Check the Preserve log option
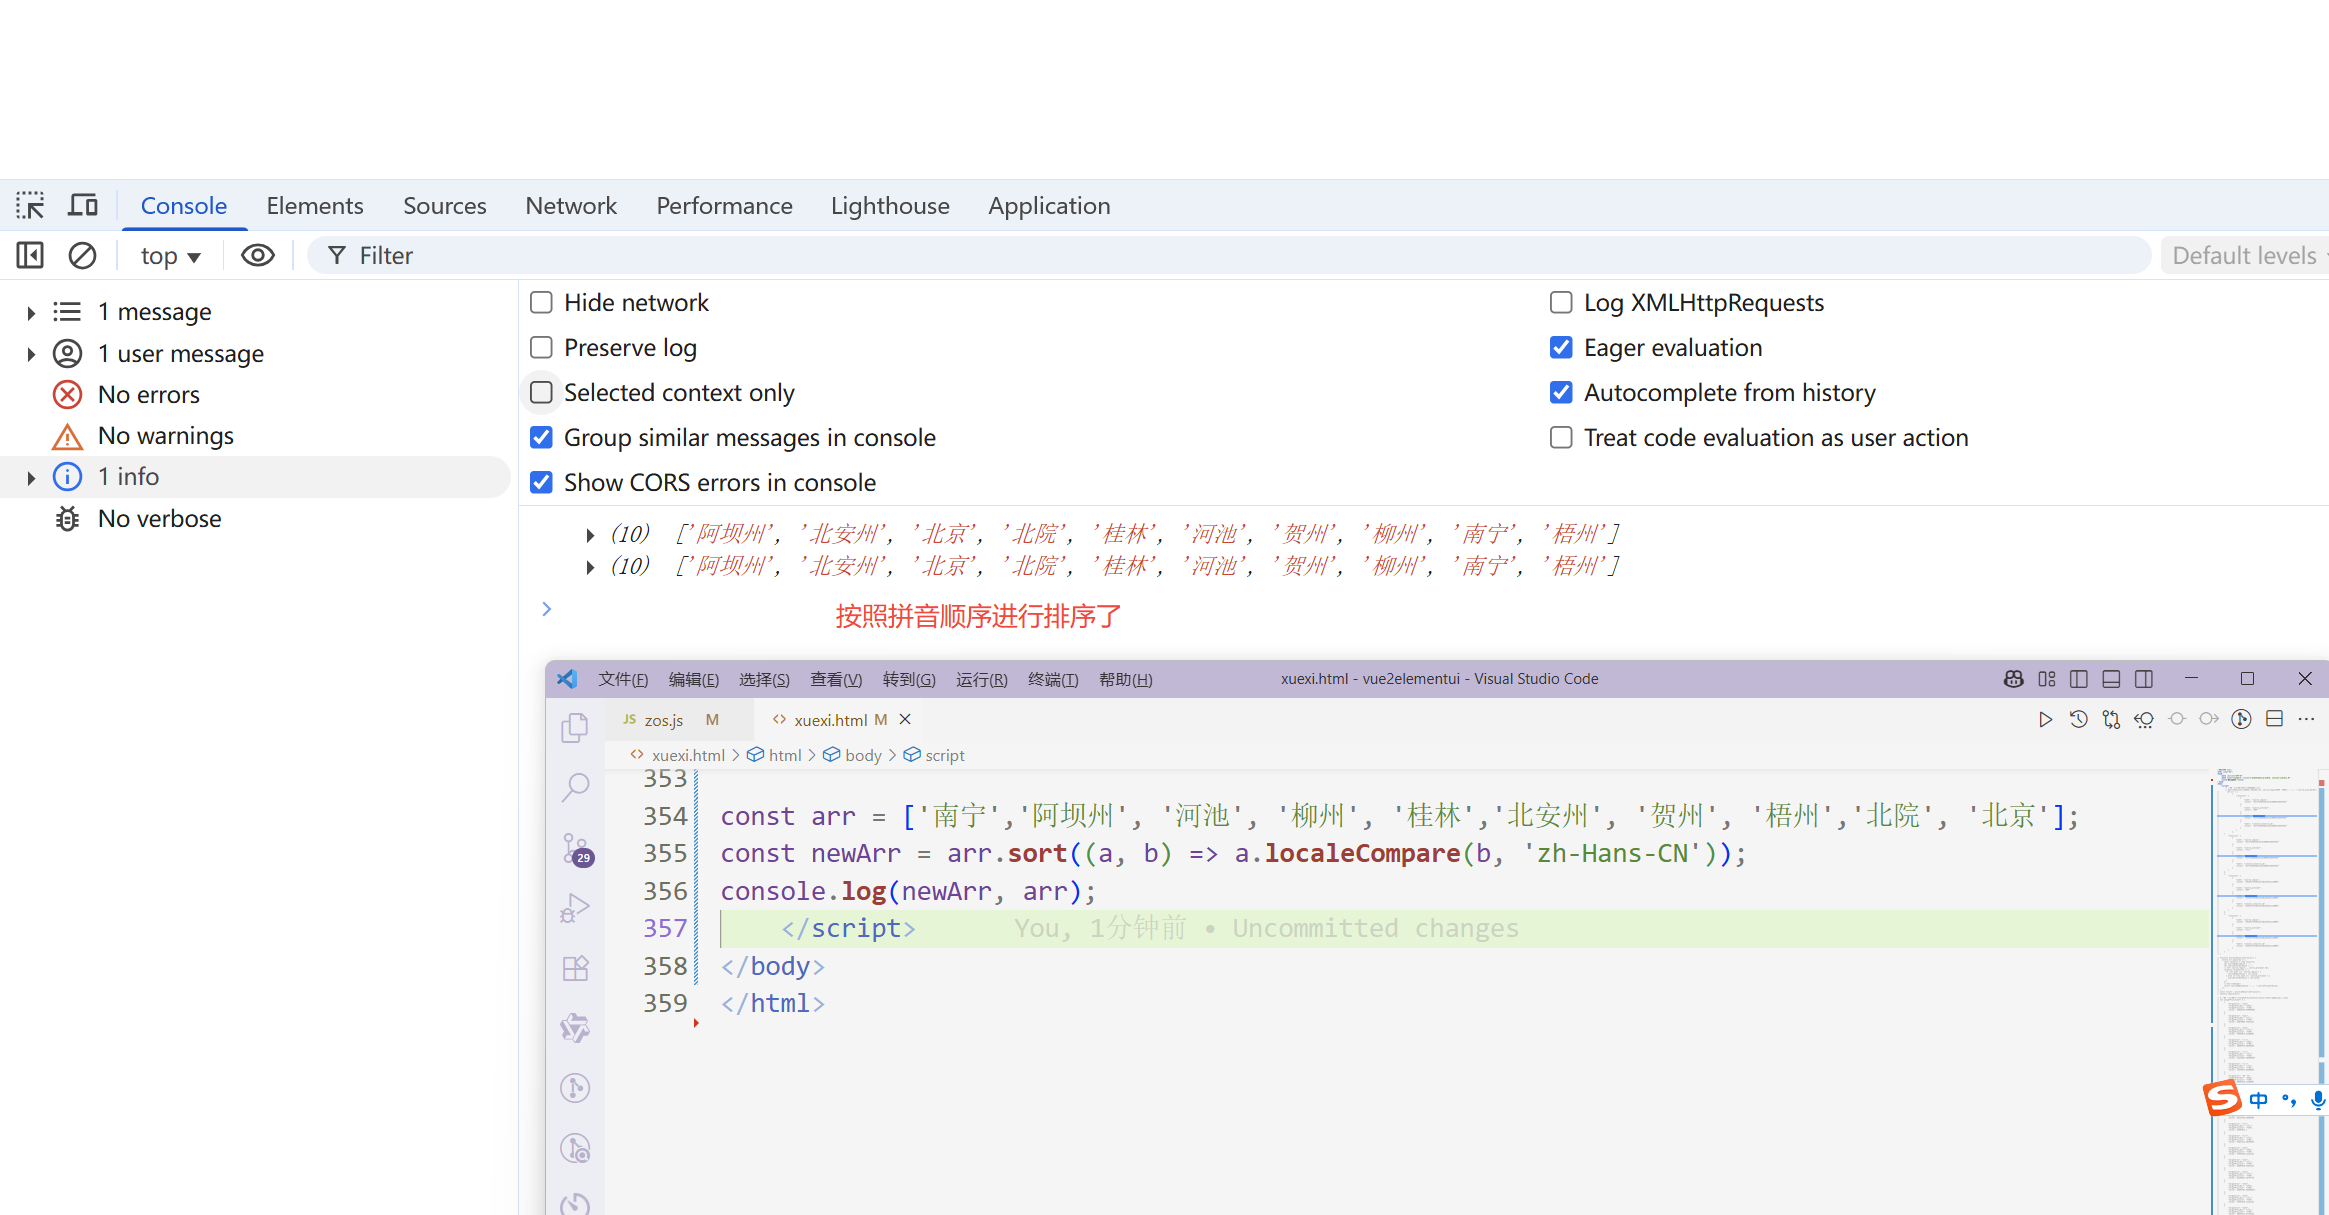This screenshot has width=2329, height=1215. (x=541, y=348)
